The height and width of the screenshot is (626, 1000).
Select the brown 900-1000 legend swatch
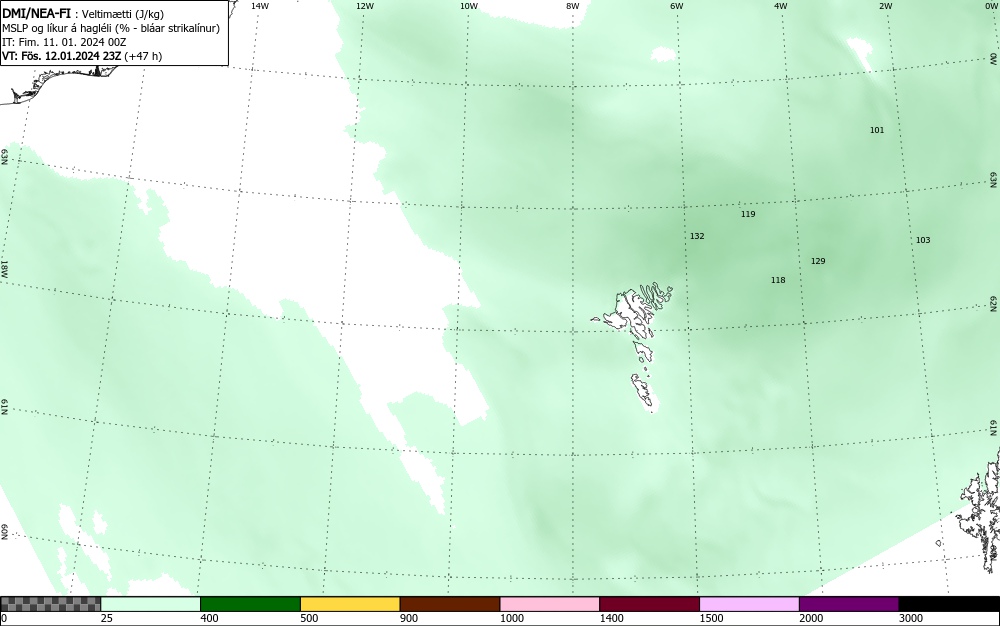click(450, 604)
